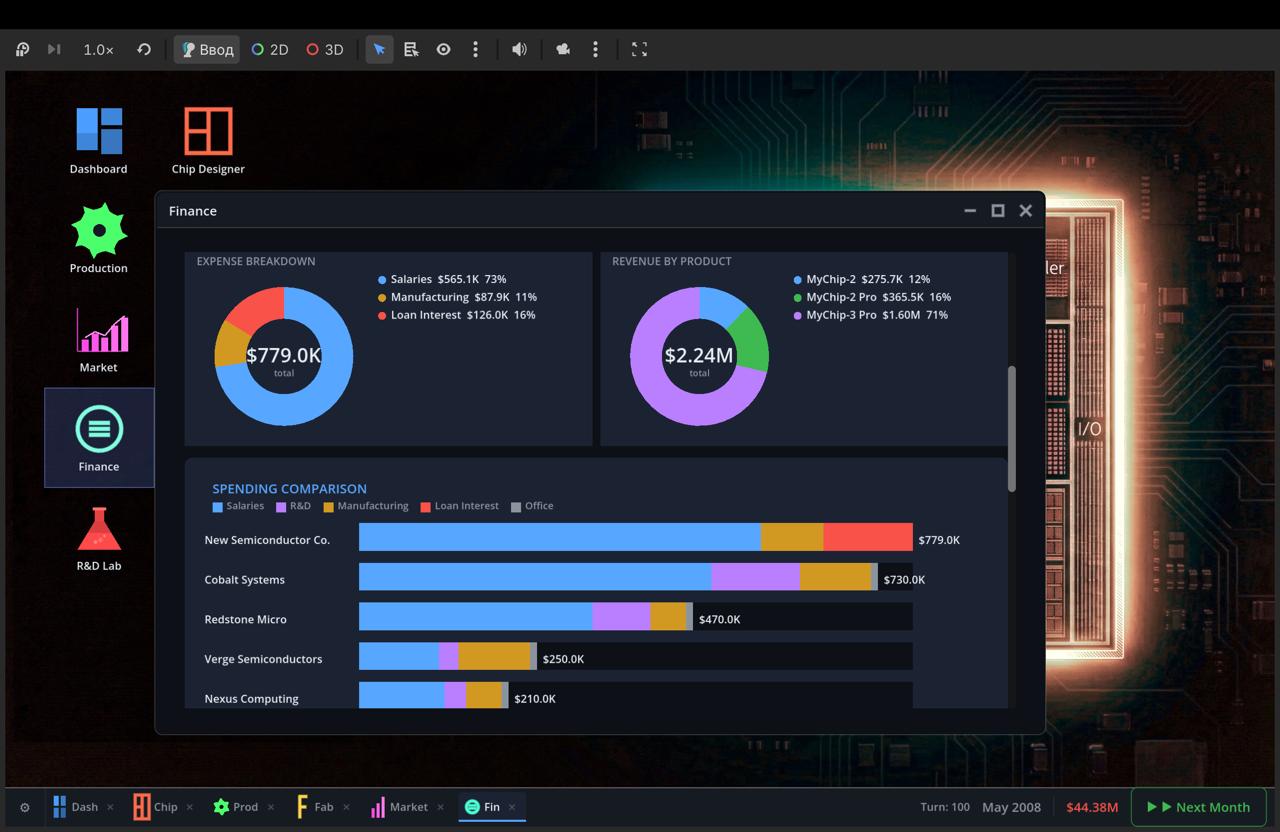Switch to the Fab taskbar tab
The image size is (1280, 832).
coord(315,807)
